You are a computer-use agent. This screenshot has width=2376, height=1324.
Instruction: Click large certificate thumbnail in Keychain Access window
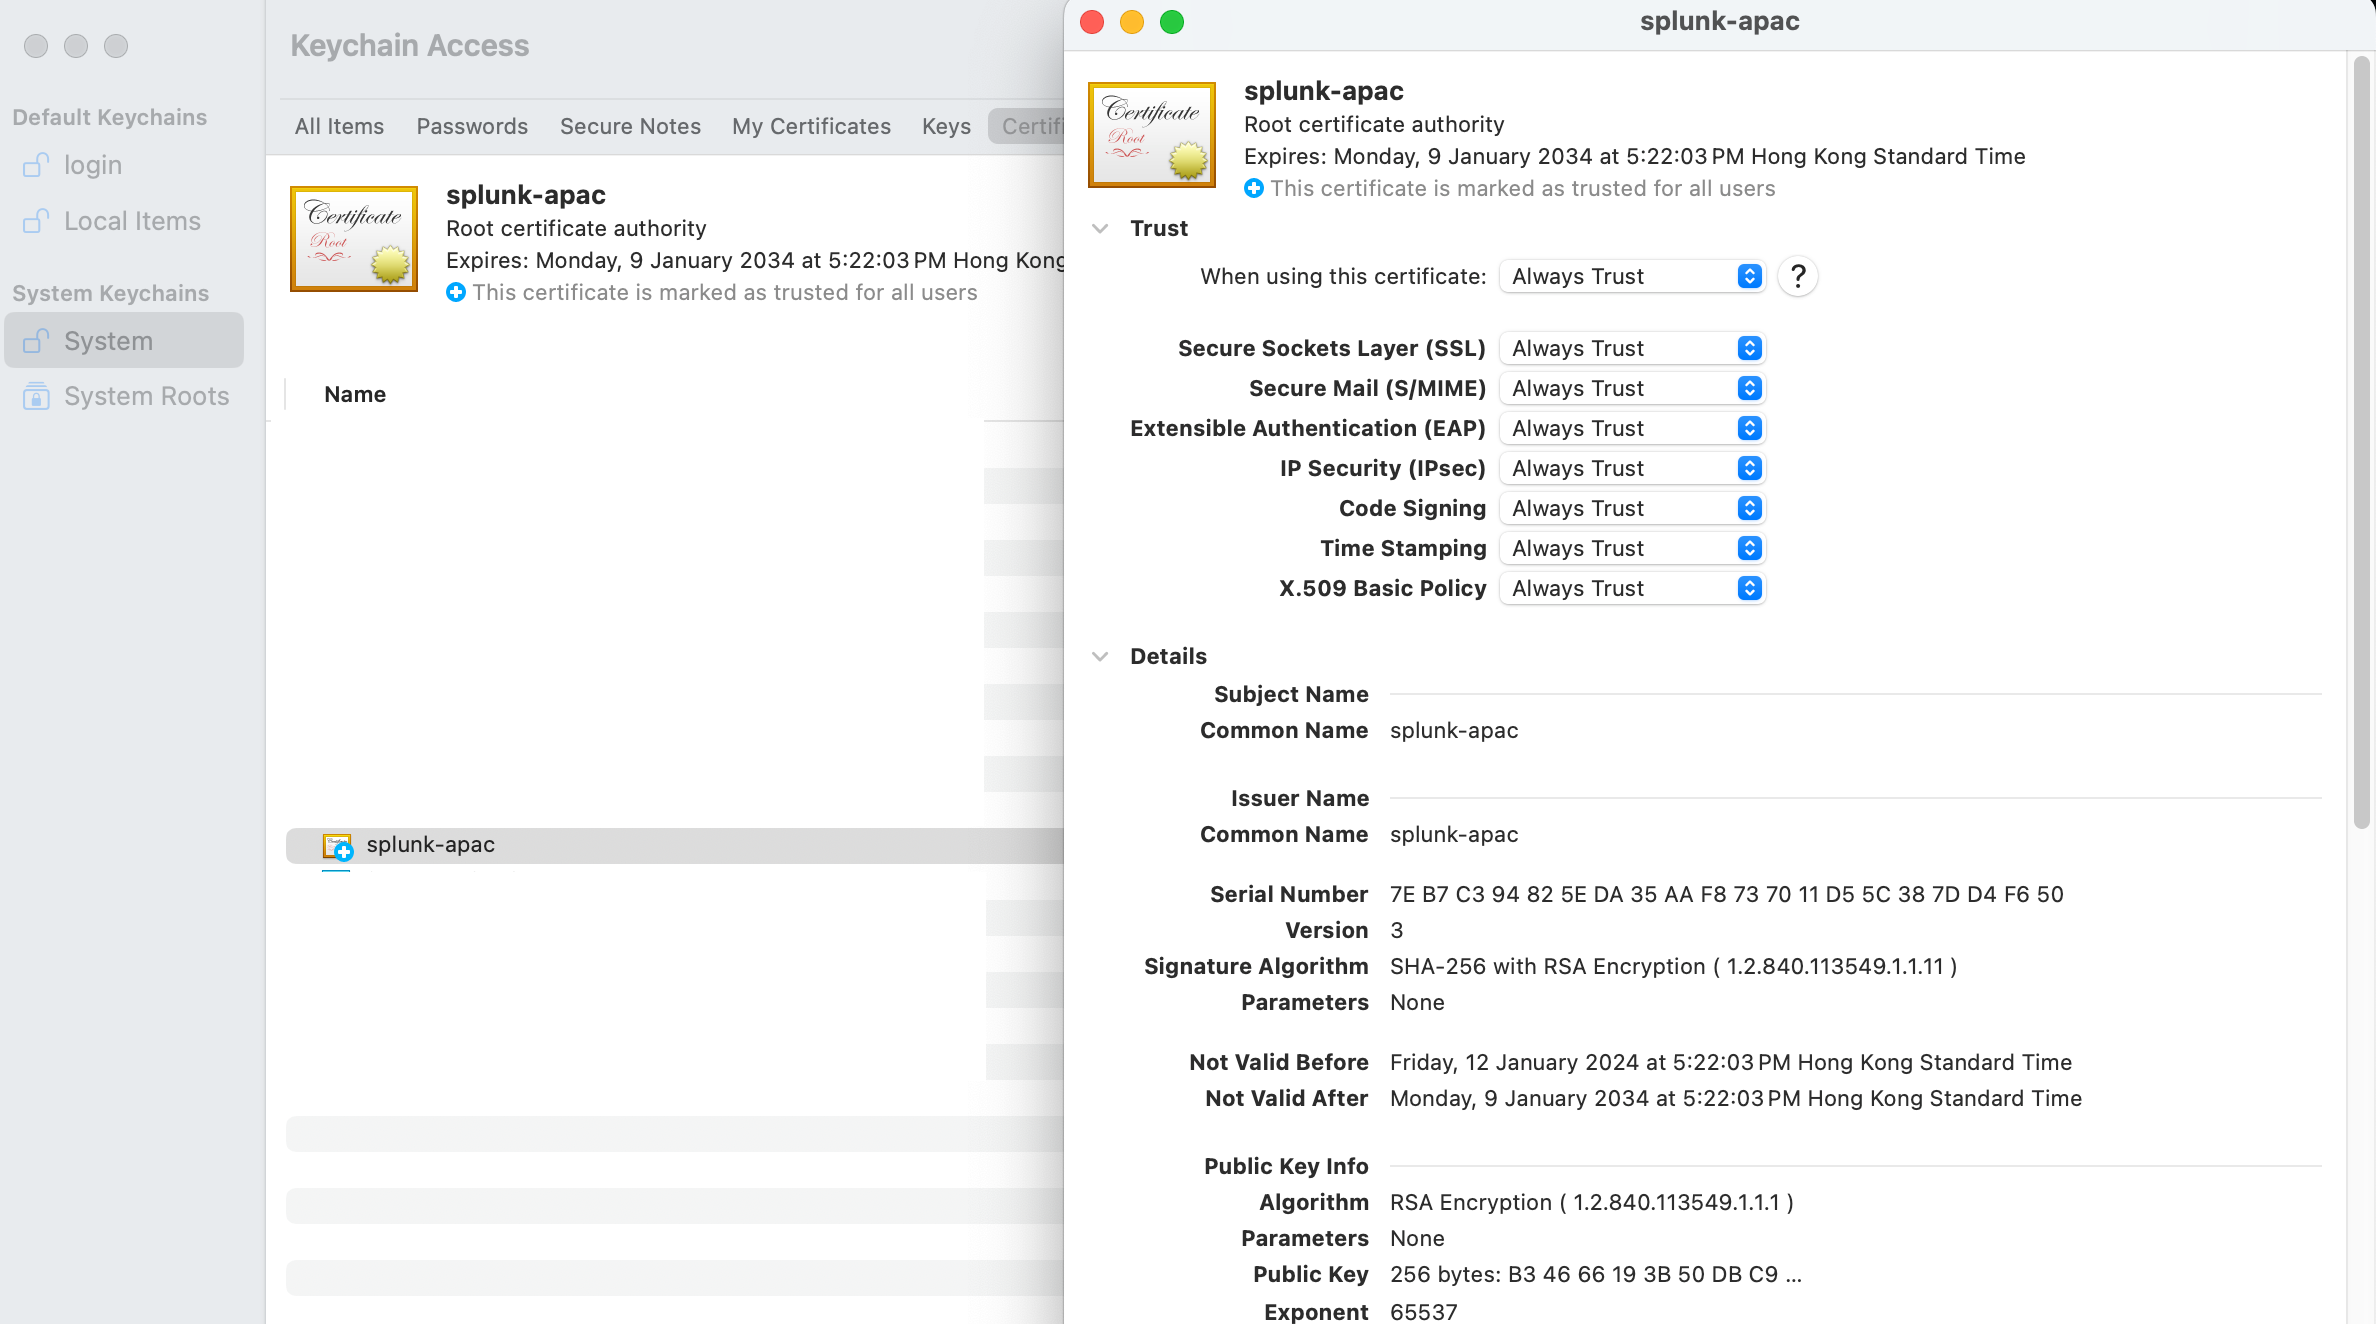point(354,239)
